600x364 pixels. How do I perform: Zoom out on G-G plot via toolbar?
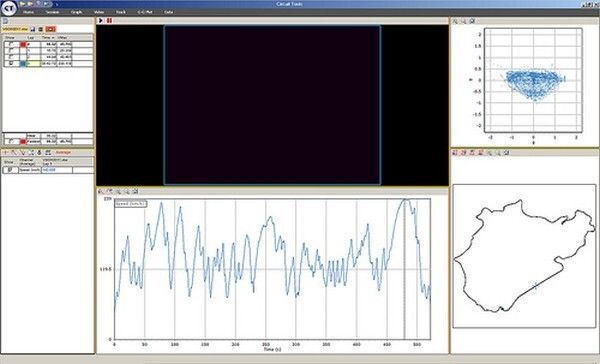pos(463,21)
